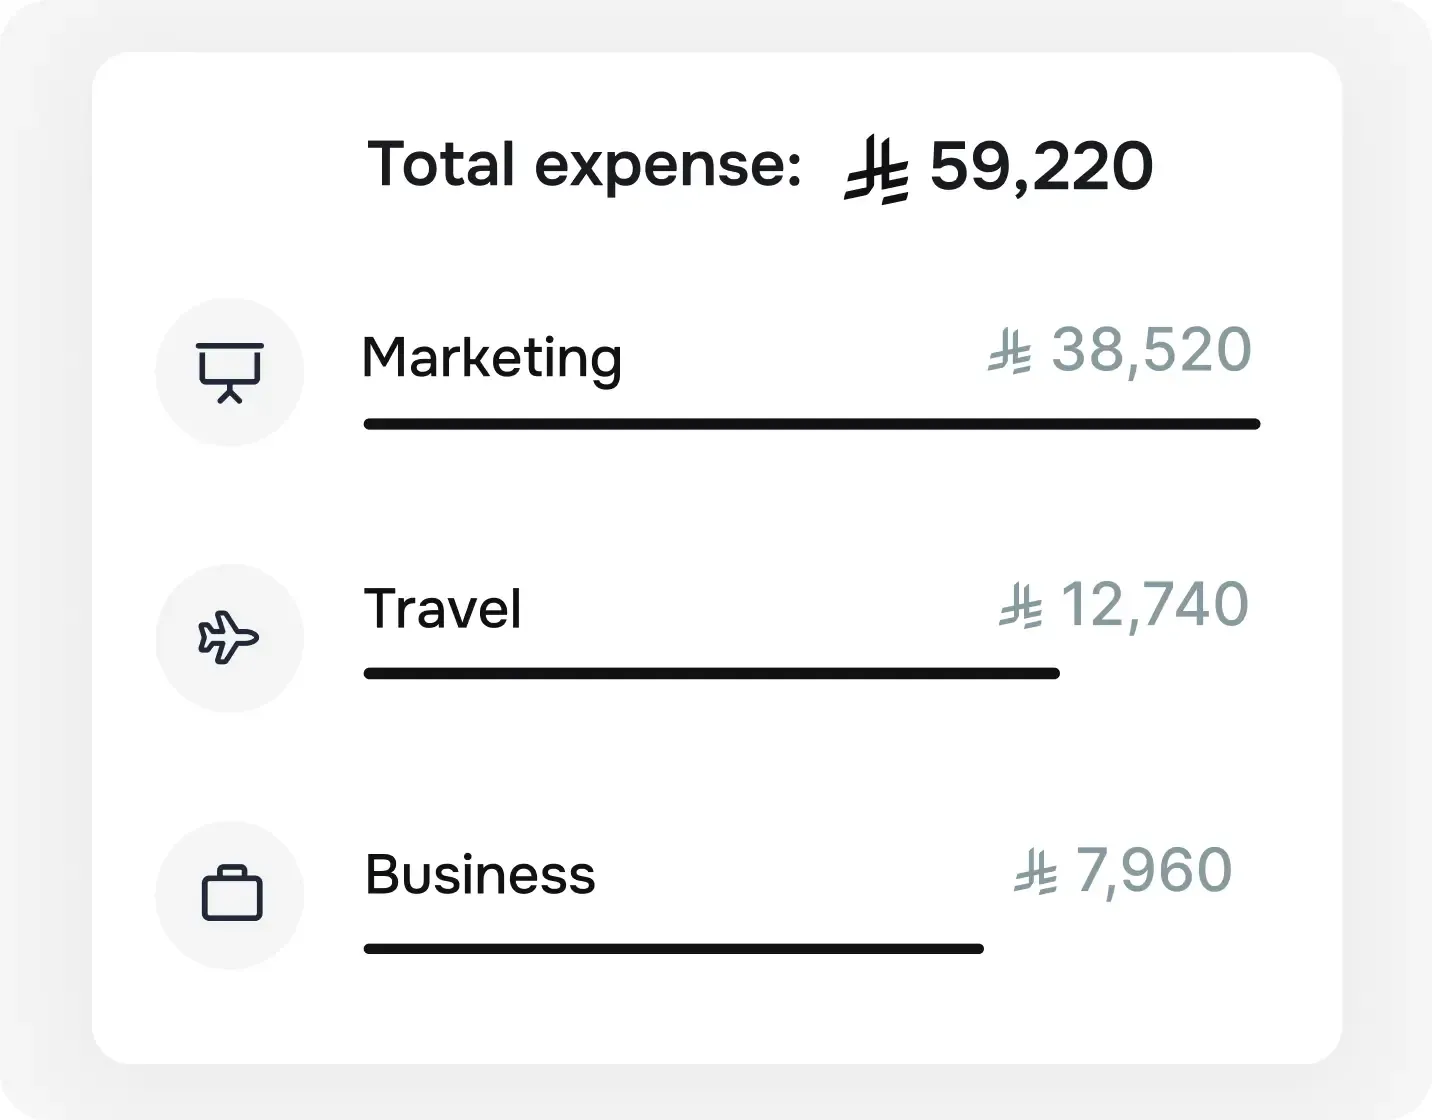Click the Business expense progress bar
The width and height of the screenshot is (1432, 1120).
pos(673,949)
